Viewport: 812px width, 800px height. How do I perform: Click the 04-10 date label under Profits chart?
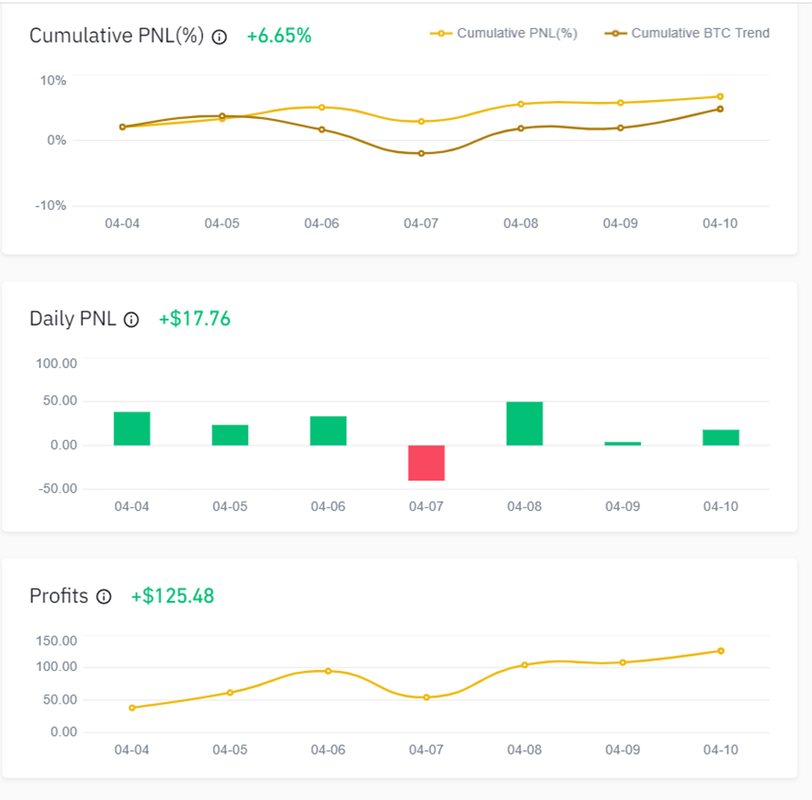coord(721,750)
